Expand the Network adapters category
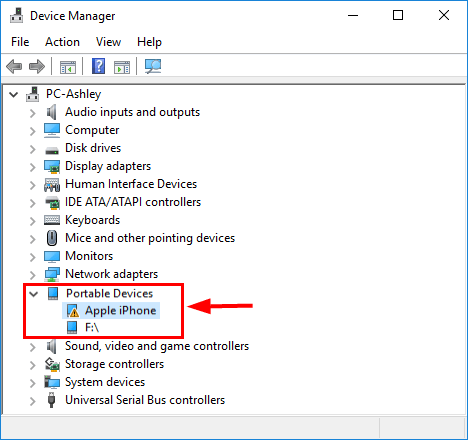Image resolution: width=468 pixels, height=440 pixels. (32, 275)
